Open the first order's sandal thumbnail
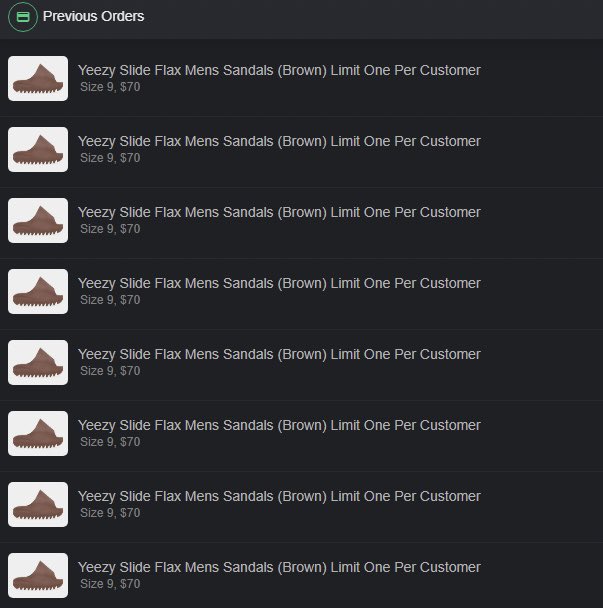Viewport: 603px width, 608px height. [x=38, y=78]
